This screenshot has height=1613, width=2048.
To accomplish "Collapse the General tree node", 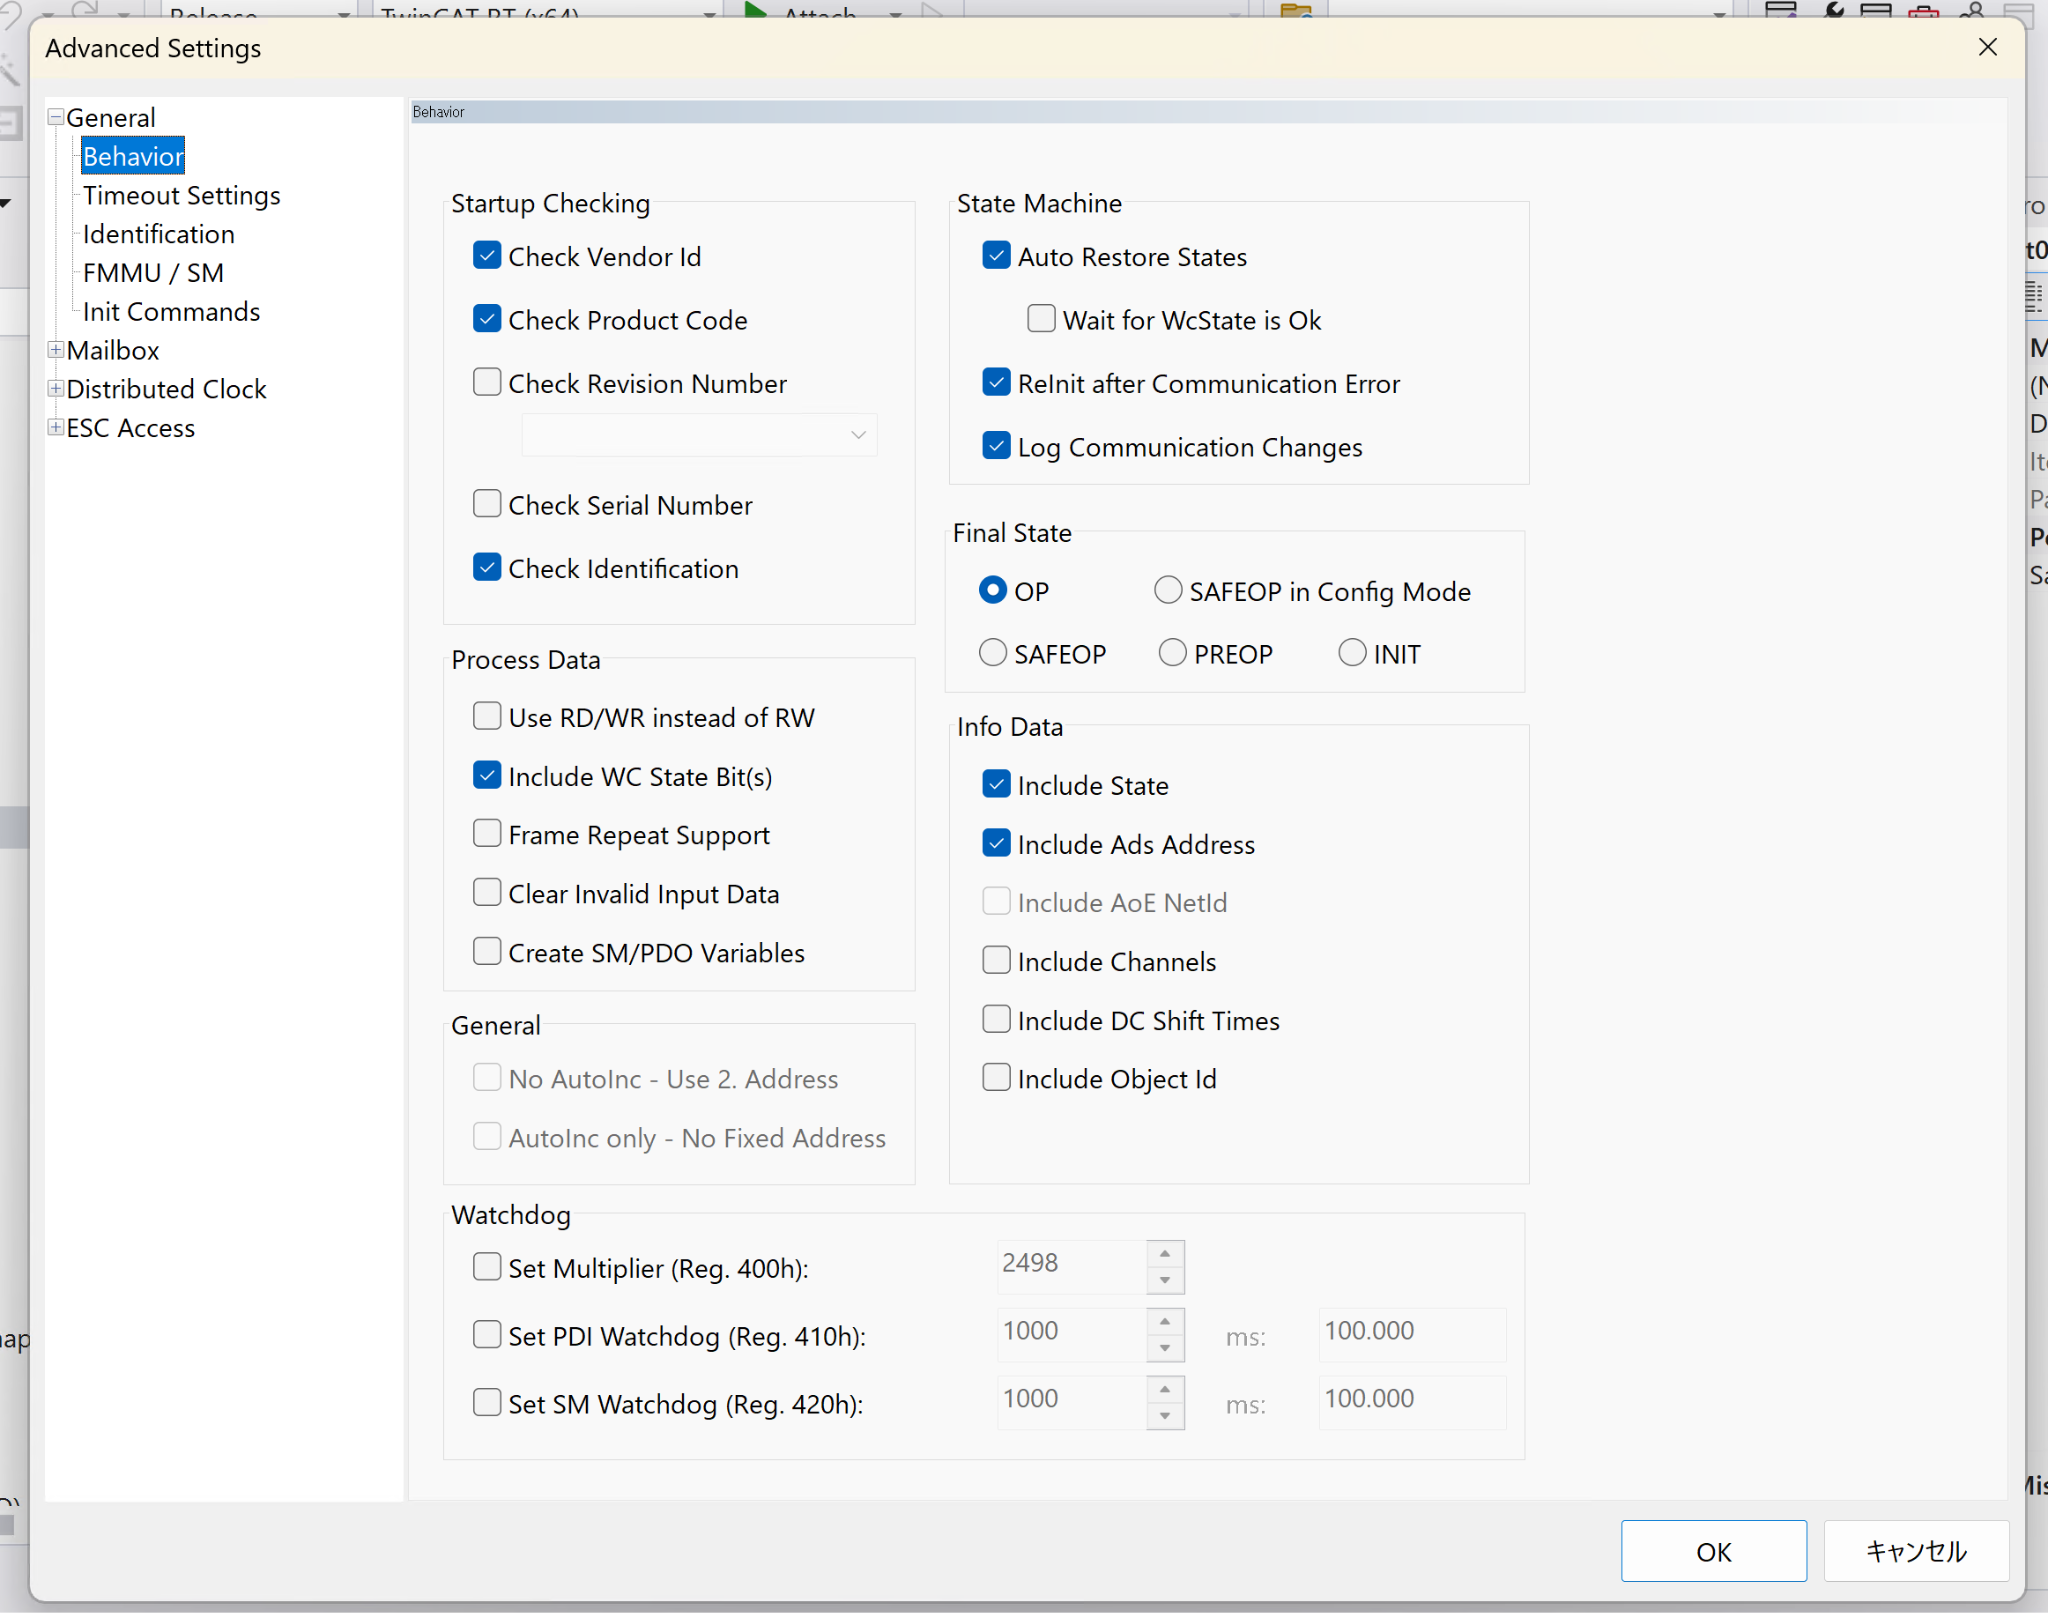I will tap(56, 117).
